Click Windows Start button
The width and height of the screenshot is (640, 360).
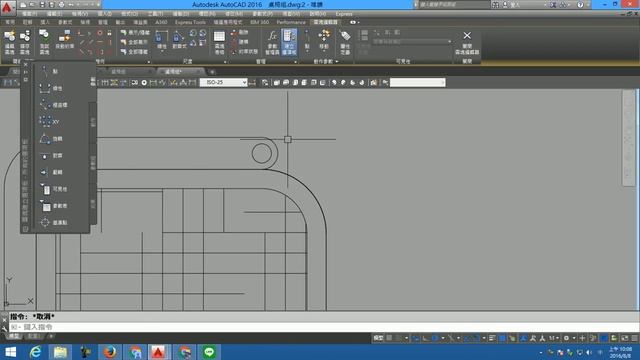tap(10, 352)
